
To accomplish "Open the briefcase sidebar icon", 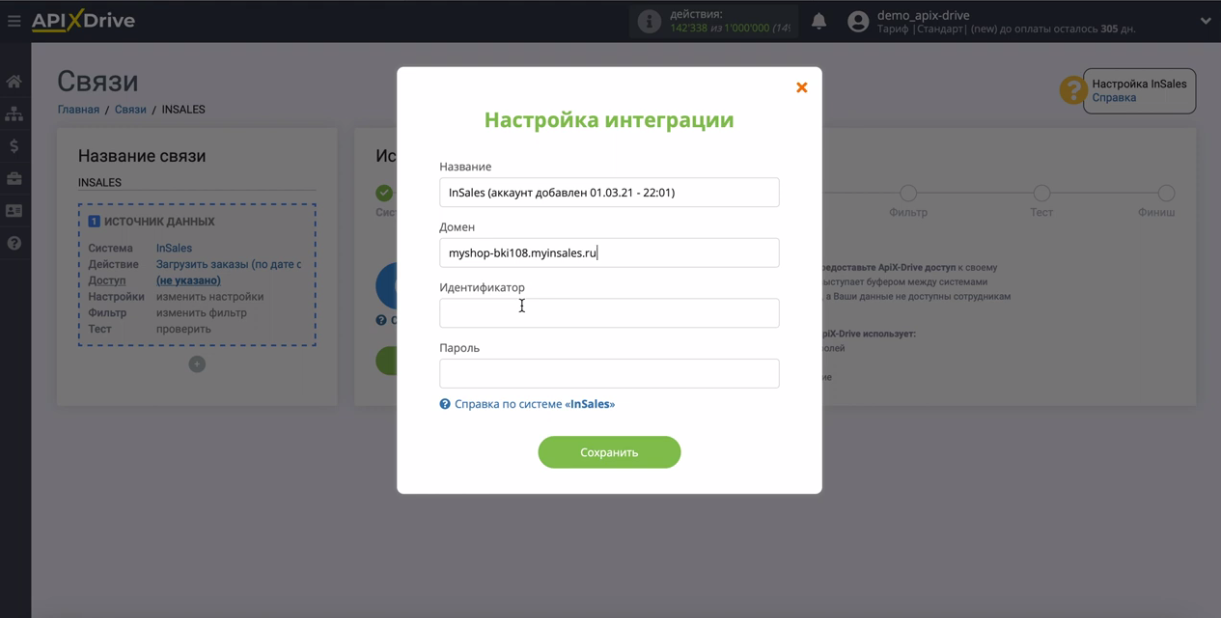I will [14, 179].
